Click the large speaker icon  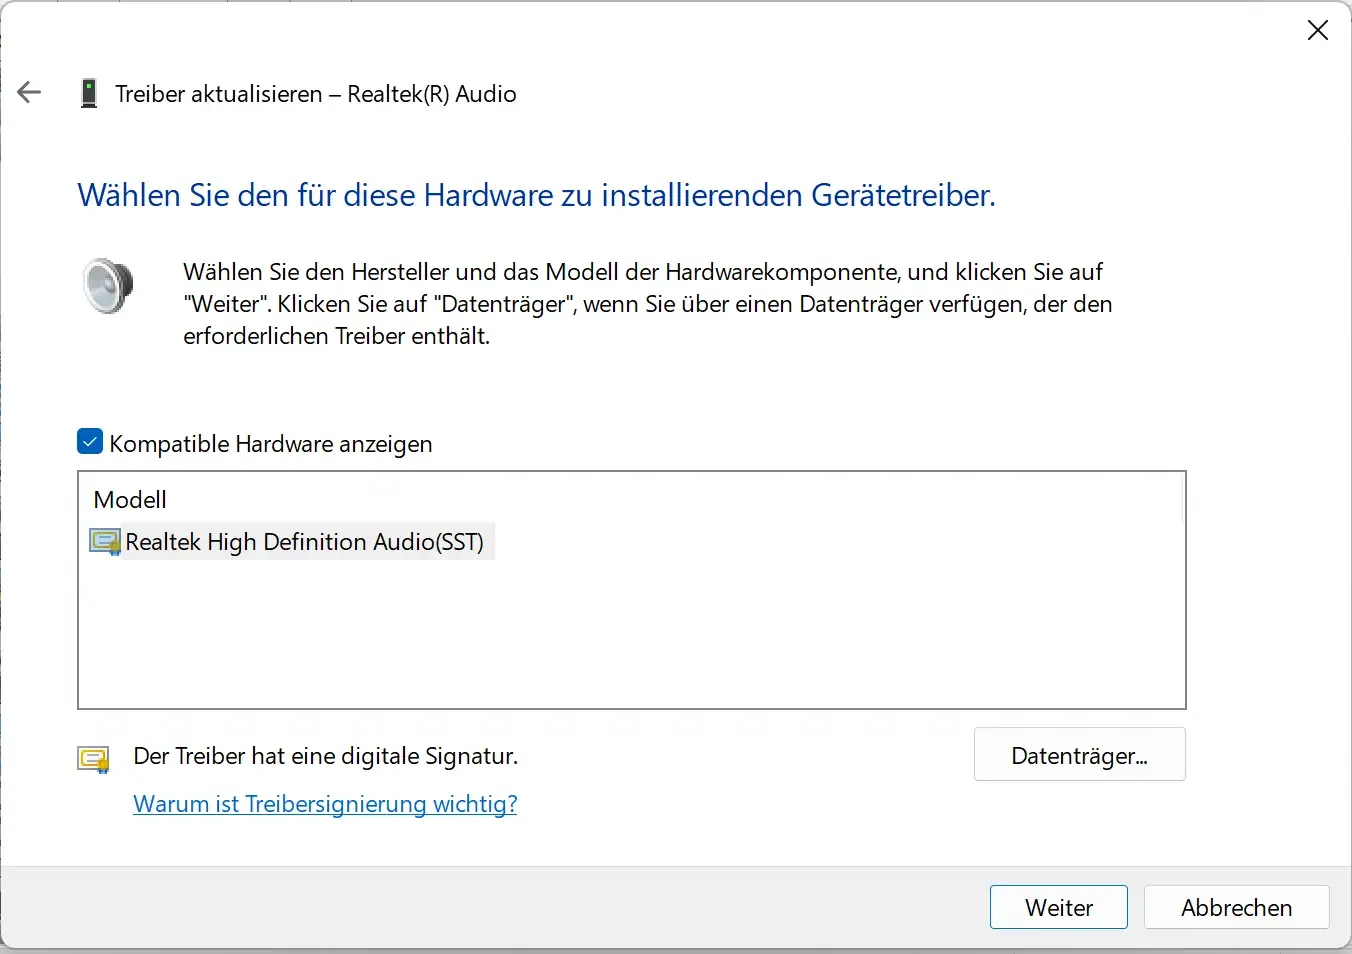click(x=108, y=286)
